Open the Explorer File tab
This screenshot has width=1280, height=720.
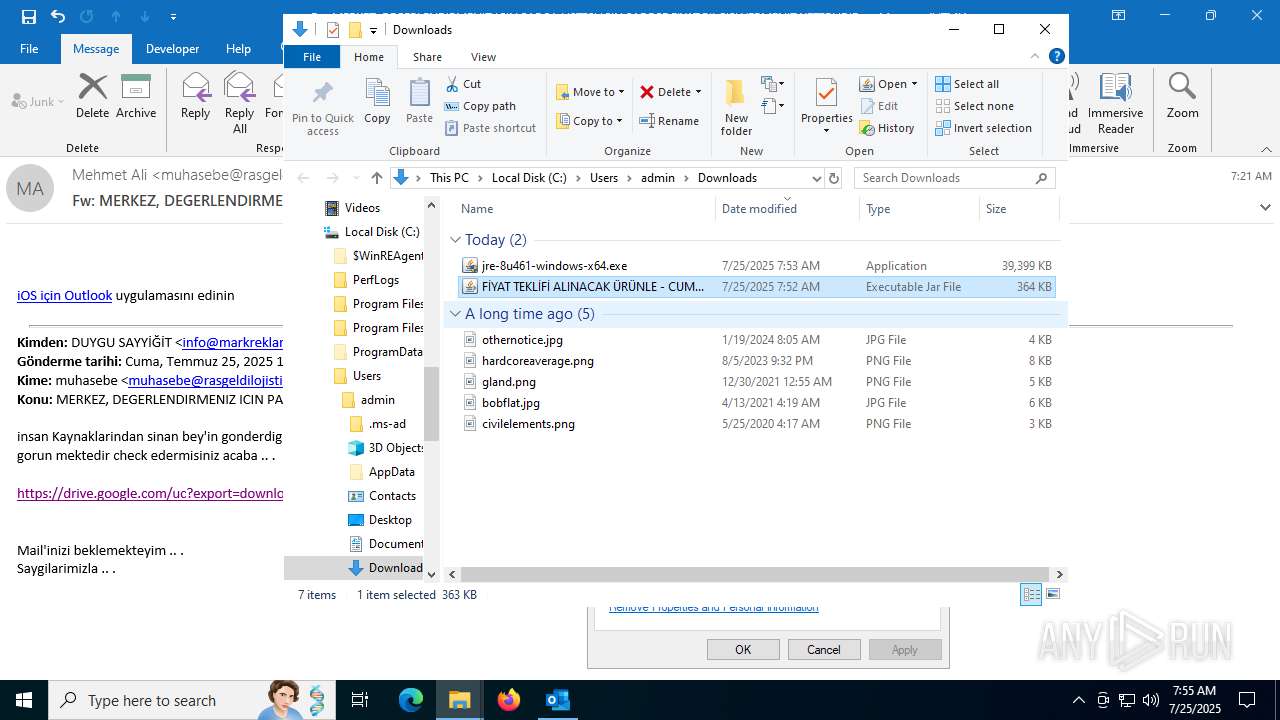pyautogui.click(x=312, y=57)
